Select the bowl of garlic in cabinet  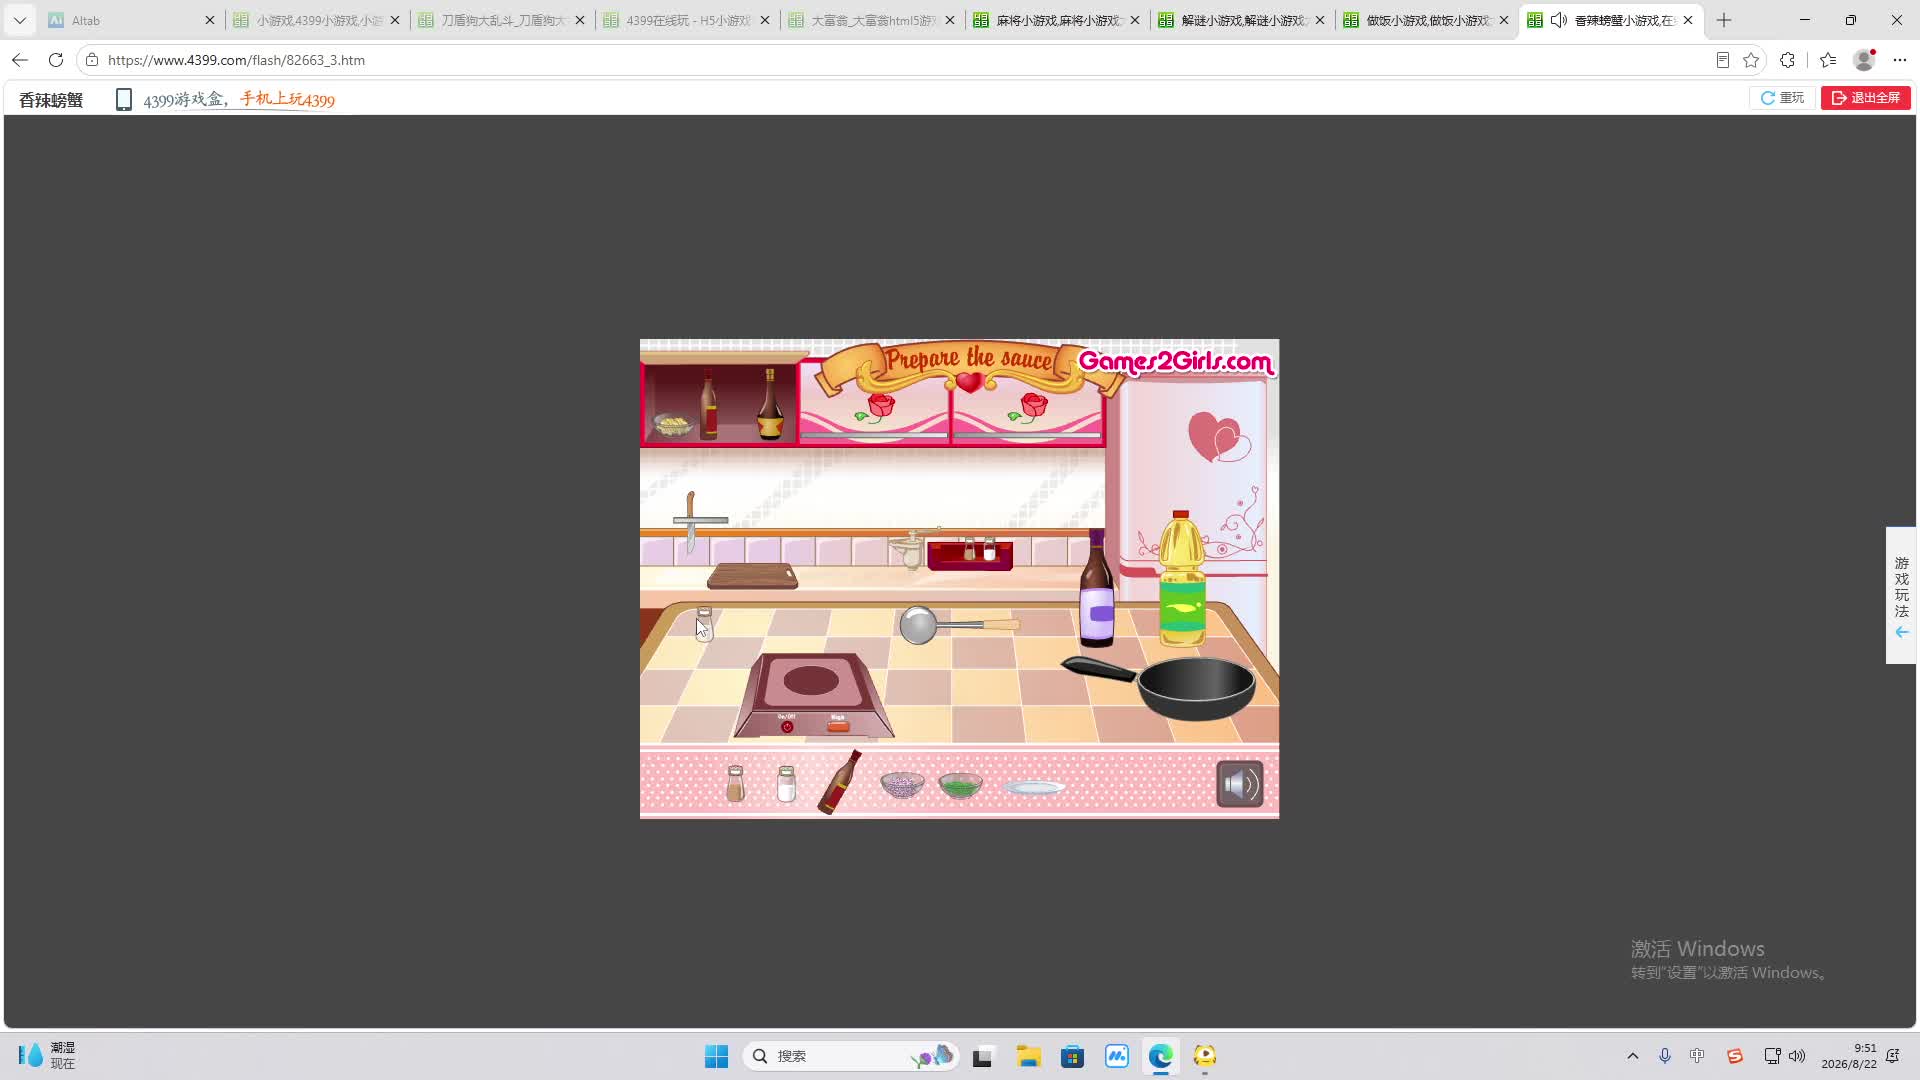point(673,426)
